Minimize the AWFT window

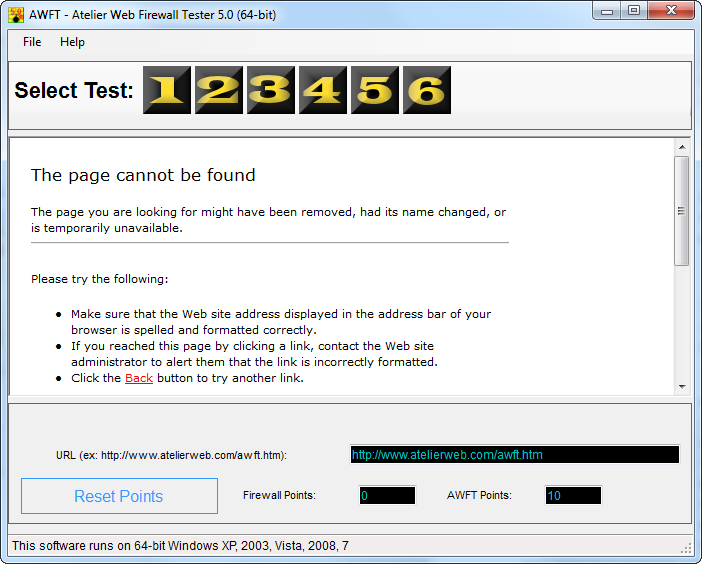(x=607, y=11)
